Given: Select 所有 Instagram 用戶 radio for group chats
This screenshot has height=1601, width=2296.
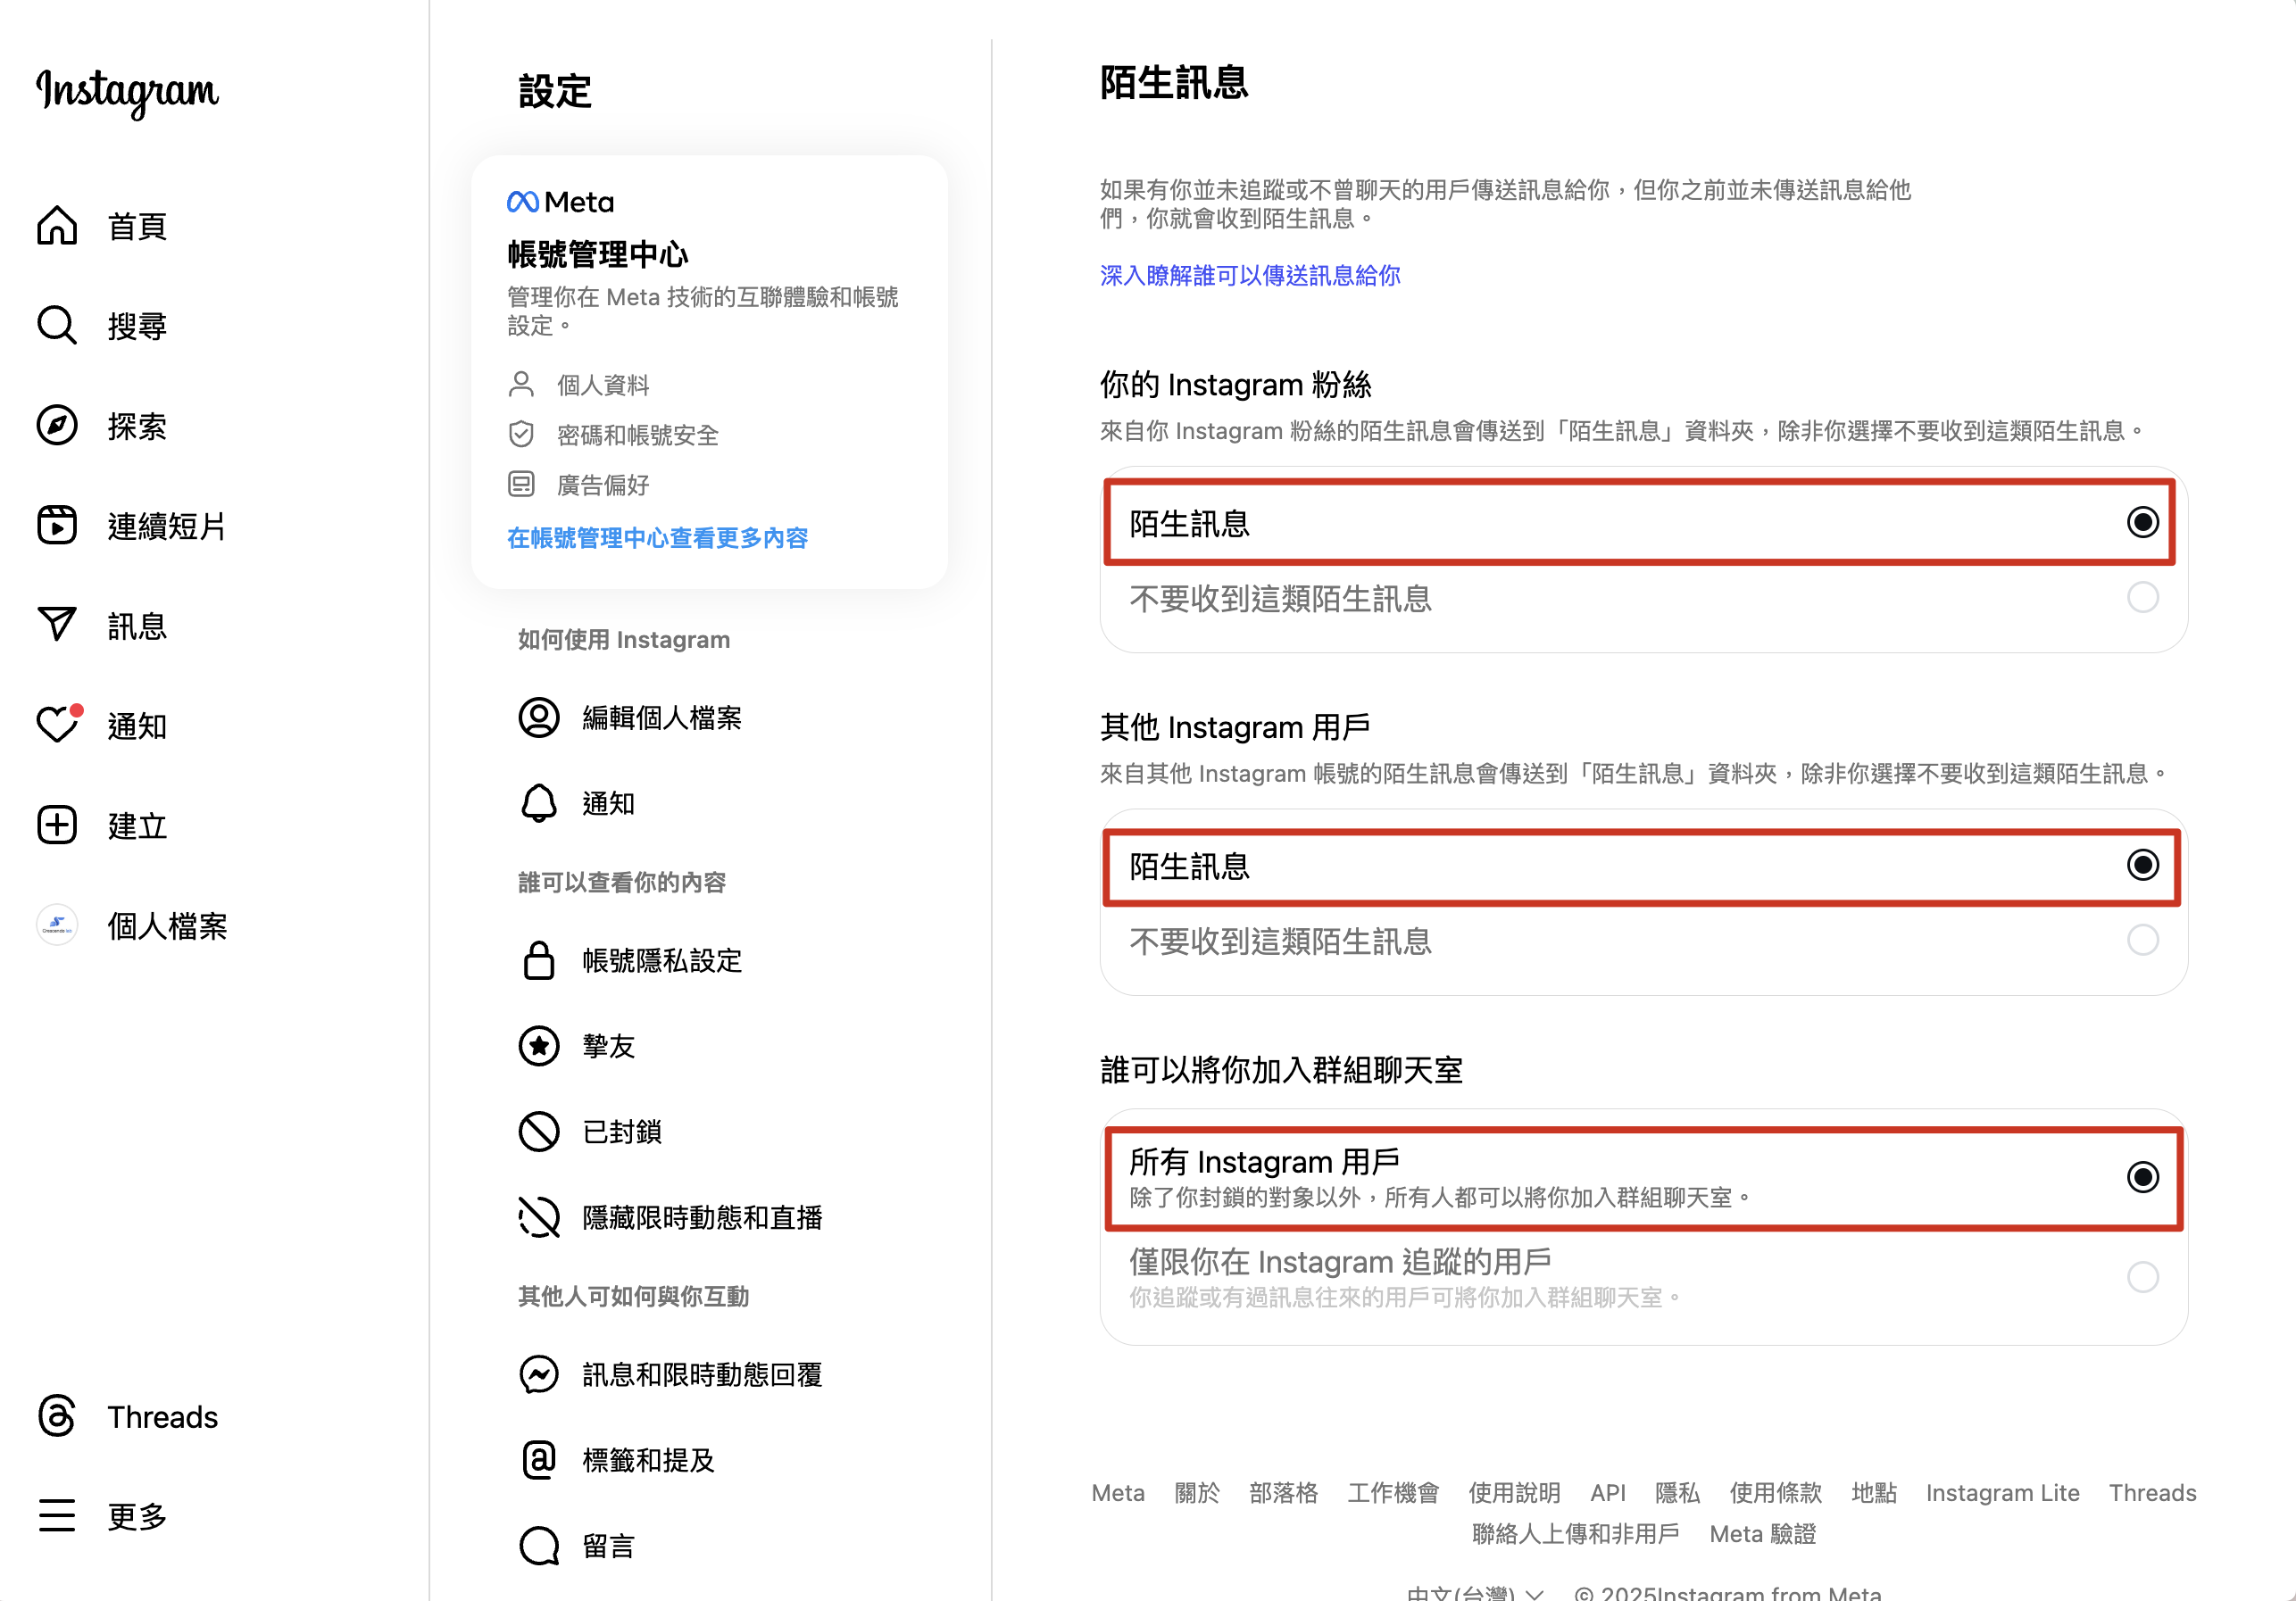Looking at the screenshot, I should tap(2142, 1177).
